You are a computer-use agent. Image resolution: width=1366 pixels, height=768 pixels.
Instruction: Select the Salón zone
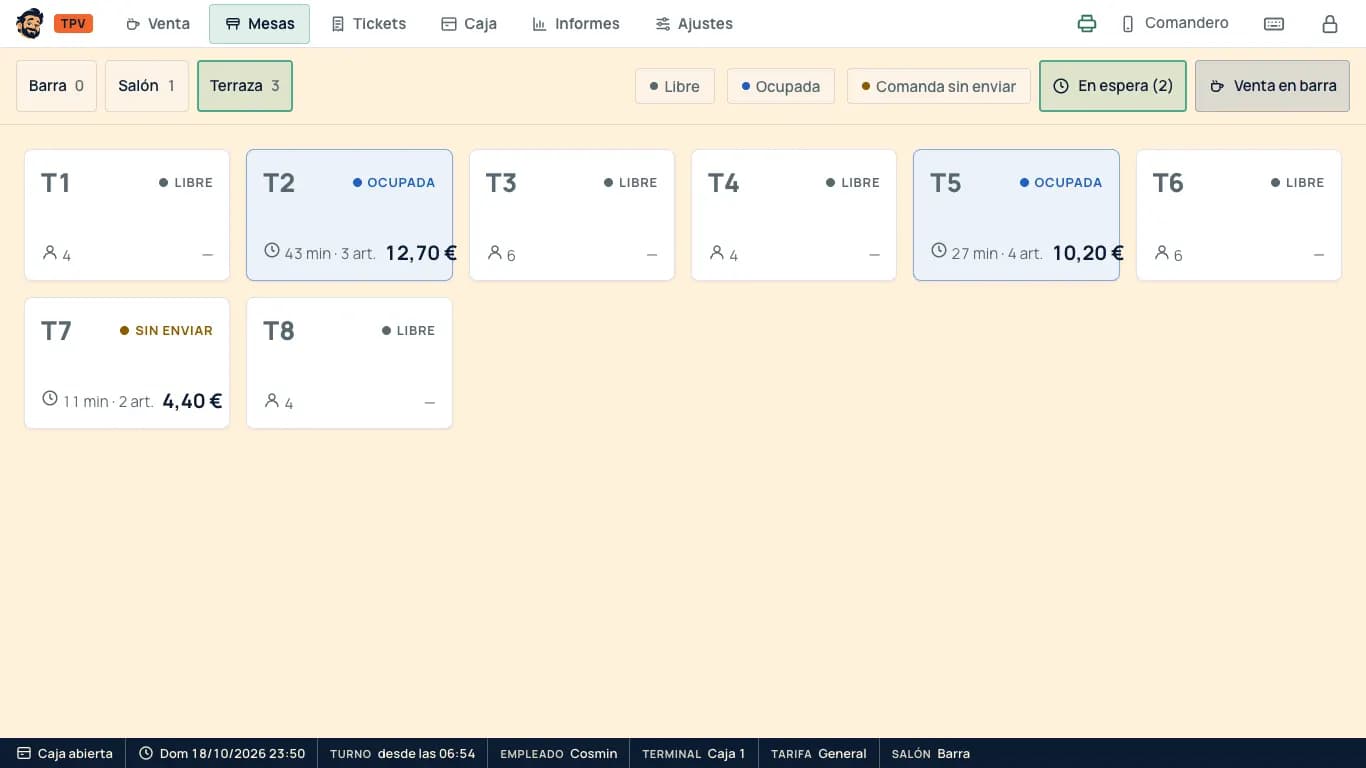(147, 86)
